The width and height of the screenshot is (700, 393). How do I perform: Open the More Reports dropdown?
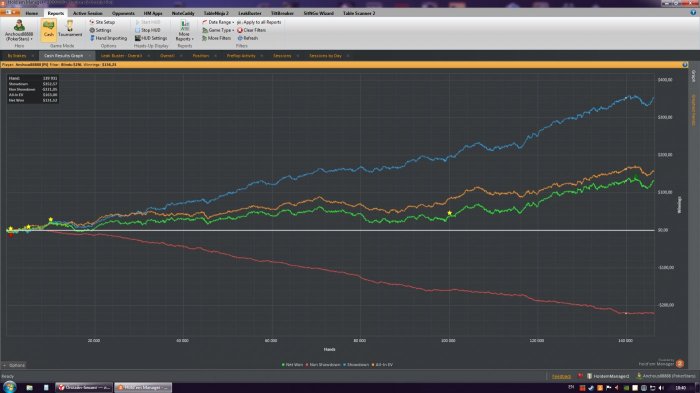click(184, 30)
